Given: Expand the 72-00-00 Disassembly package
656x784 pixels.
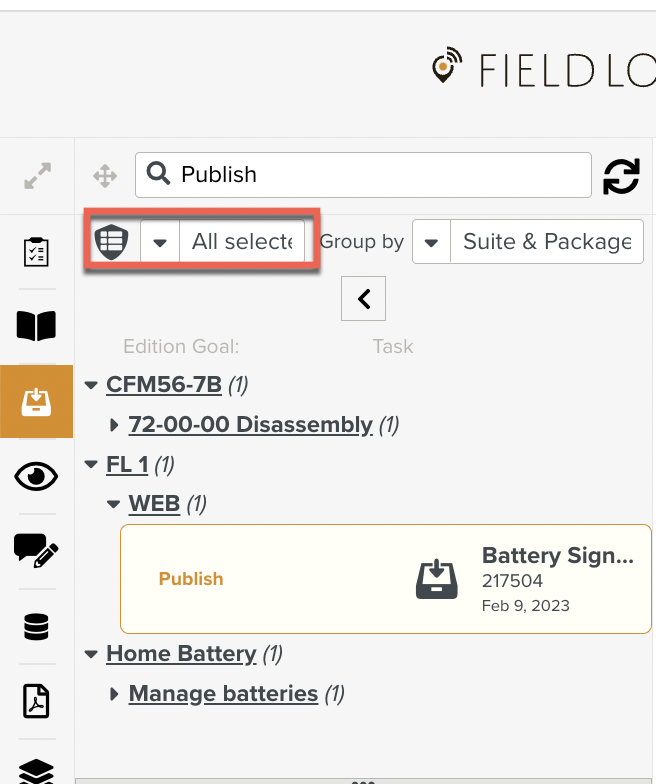Looking at the screenshot, I should [115, 426].
